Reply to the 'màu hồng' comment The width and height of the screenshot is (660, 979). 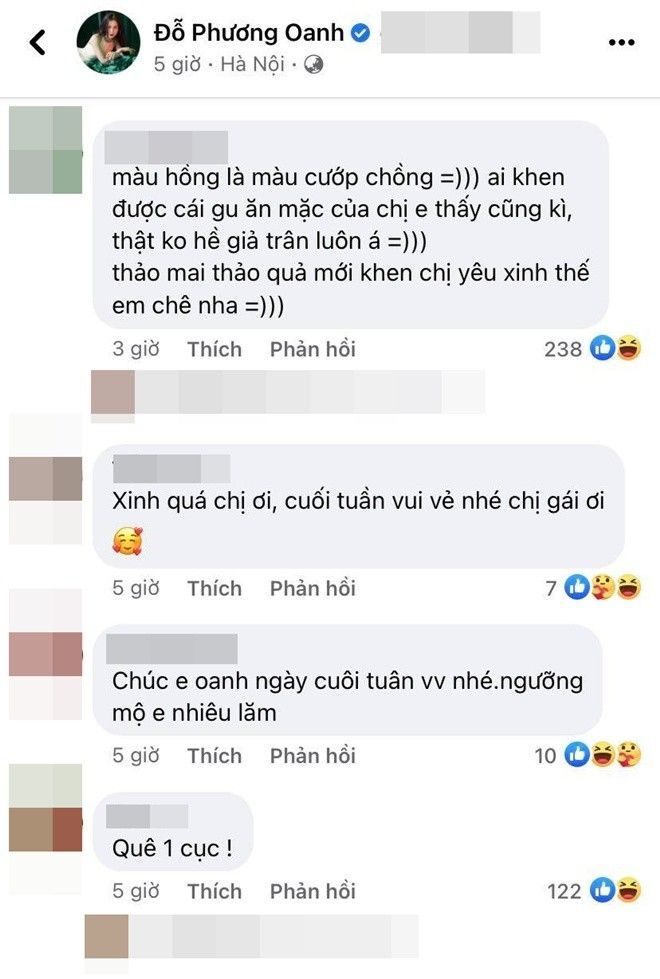pos(312,349)
